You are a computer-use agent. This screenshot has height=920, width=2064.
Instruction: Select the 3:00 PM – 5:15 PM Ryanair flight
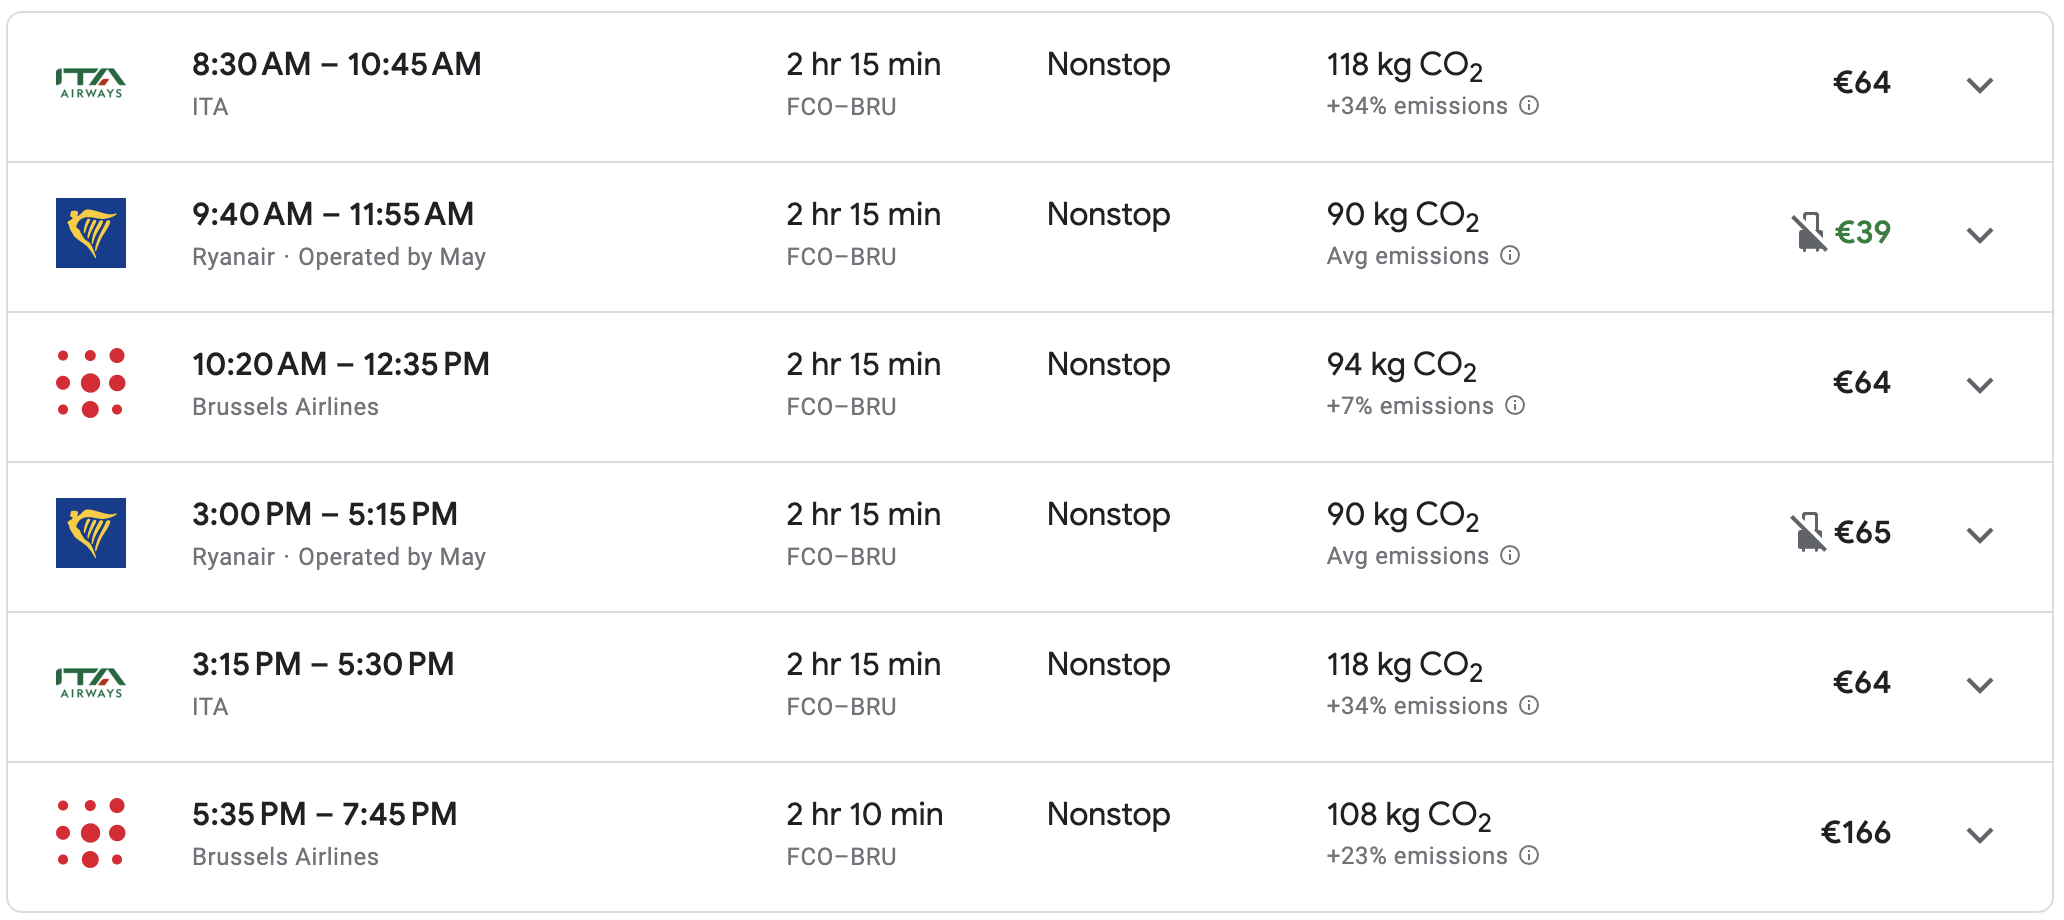point(325,514)
